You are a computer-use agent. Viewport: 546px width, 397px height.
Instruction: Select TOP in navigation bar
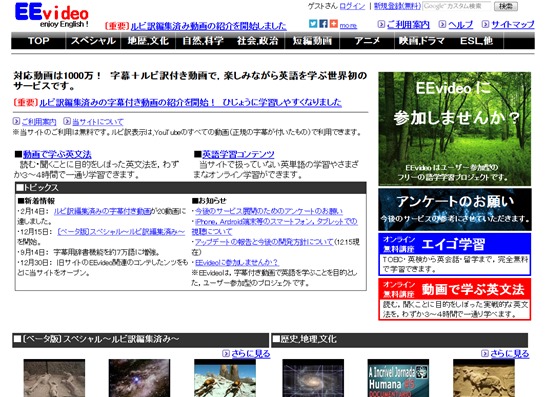(x=38, y=41)
